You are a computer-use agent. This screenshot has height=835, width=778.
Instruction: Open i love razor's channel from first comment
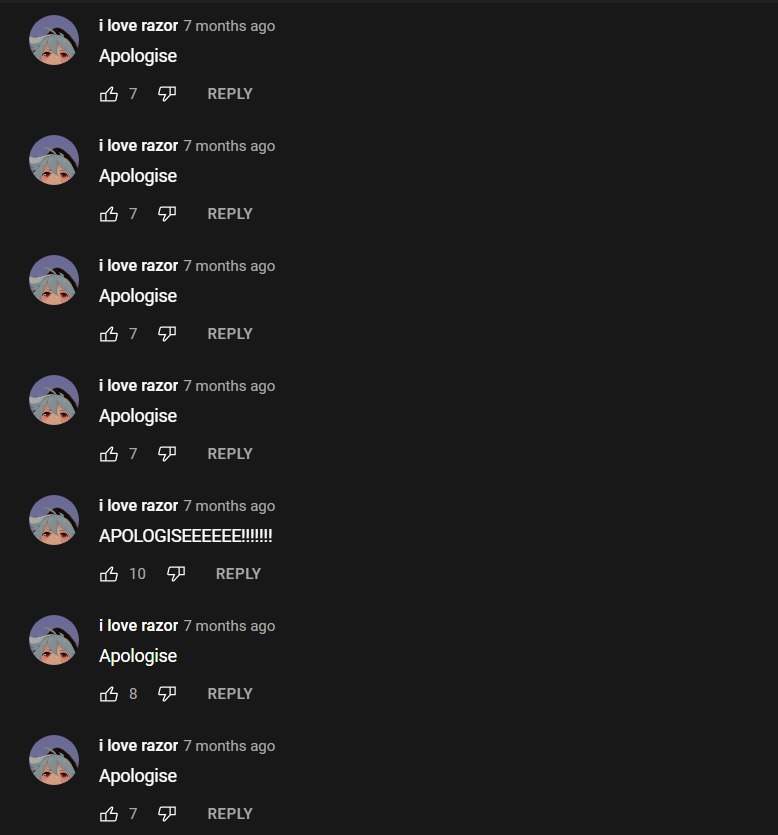click(138, 26)
